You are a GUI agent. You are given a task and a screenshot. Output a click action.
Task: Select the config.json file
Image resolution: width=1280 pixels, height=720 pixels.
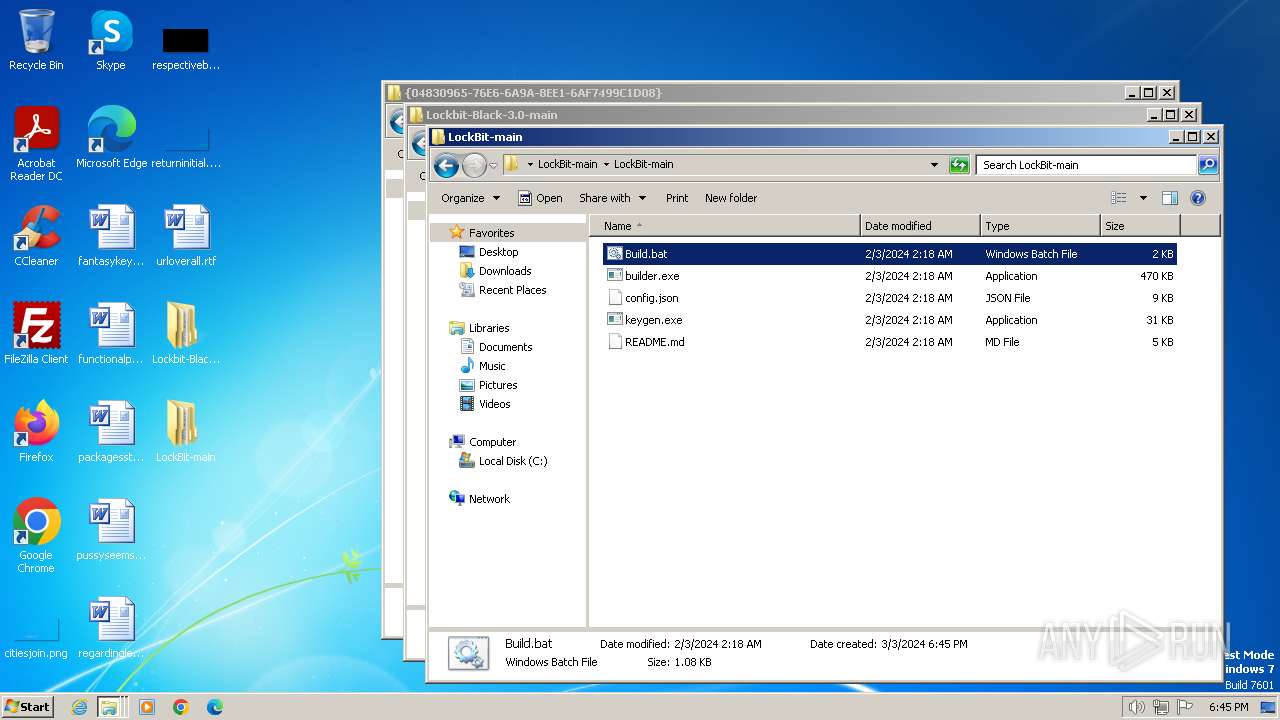pos(890,298)
